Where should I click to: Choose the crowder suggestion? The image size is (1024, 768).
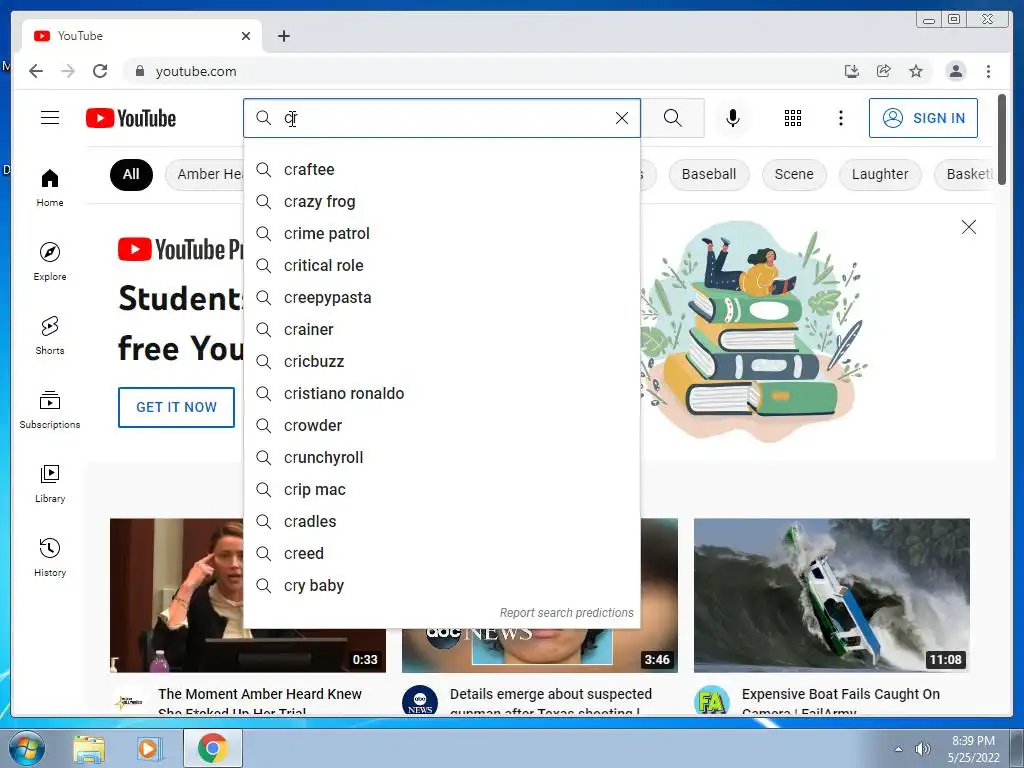(441, 425)
